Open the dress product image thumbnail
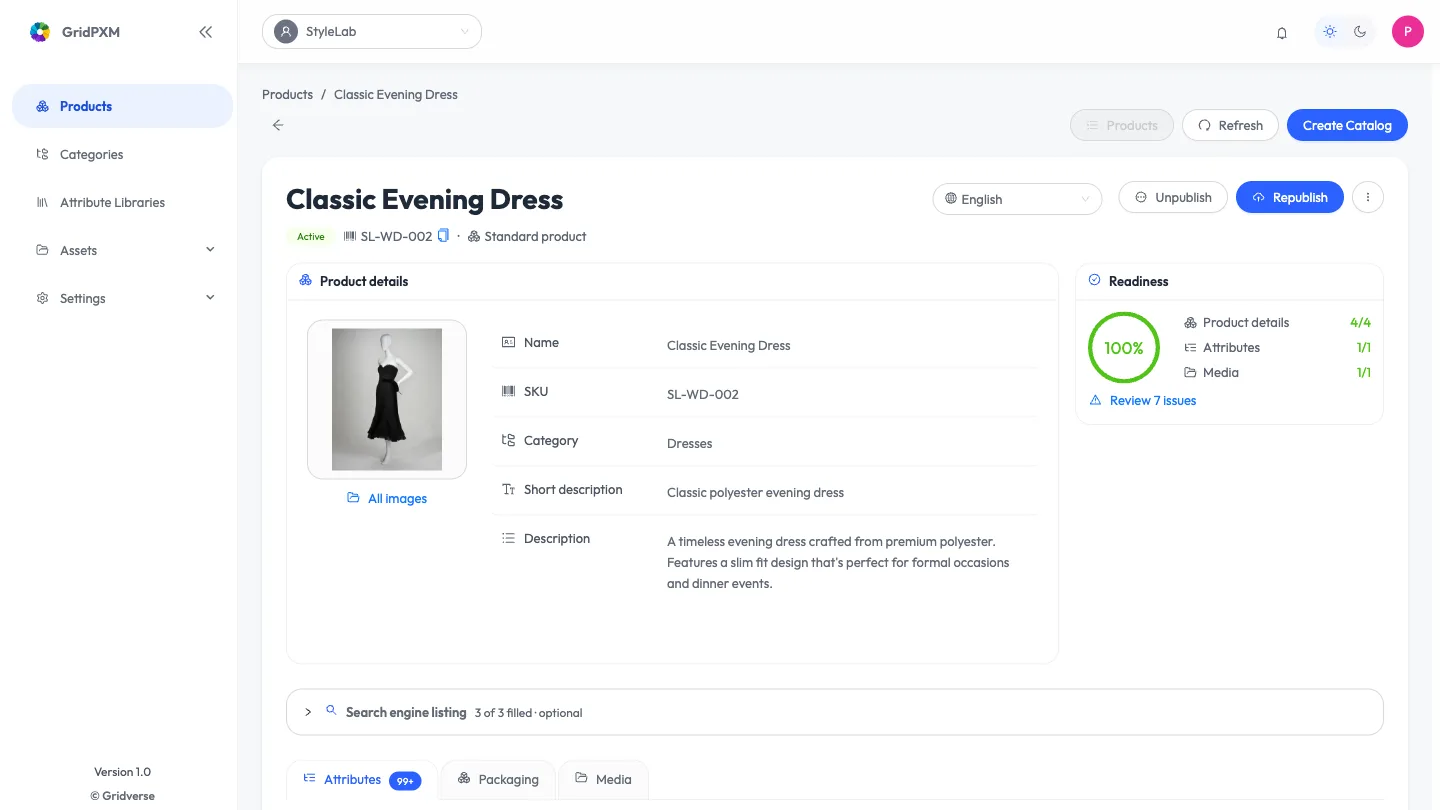This screenshot has width=1440, height=810. coord(387,399)
